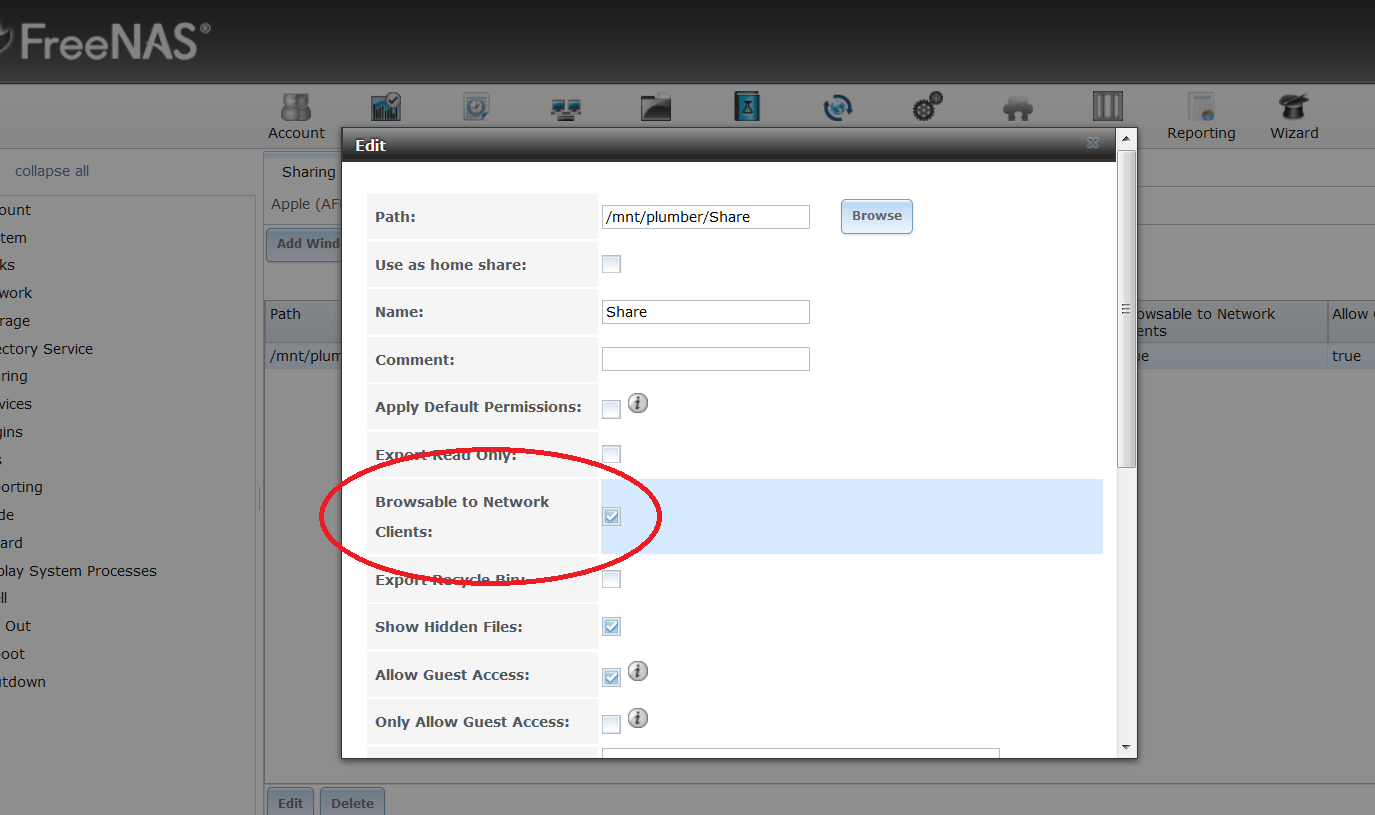Click the Edit button below the share table

point(291,802)
